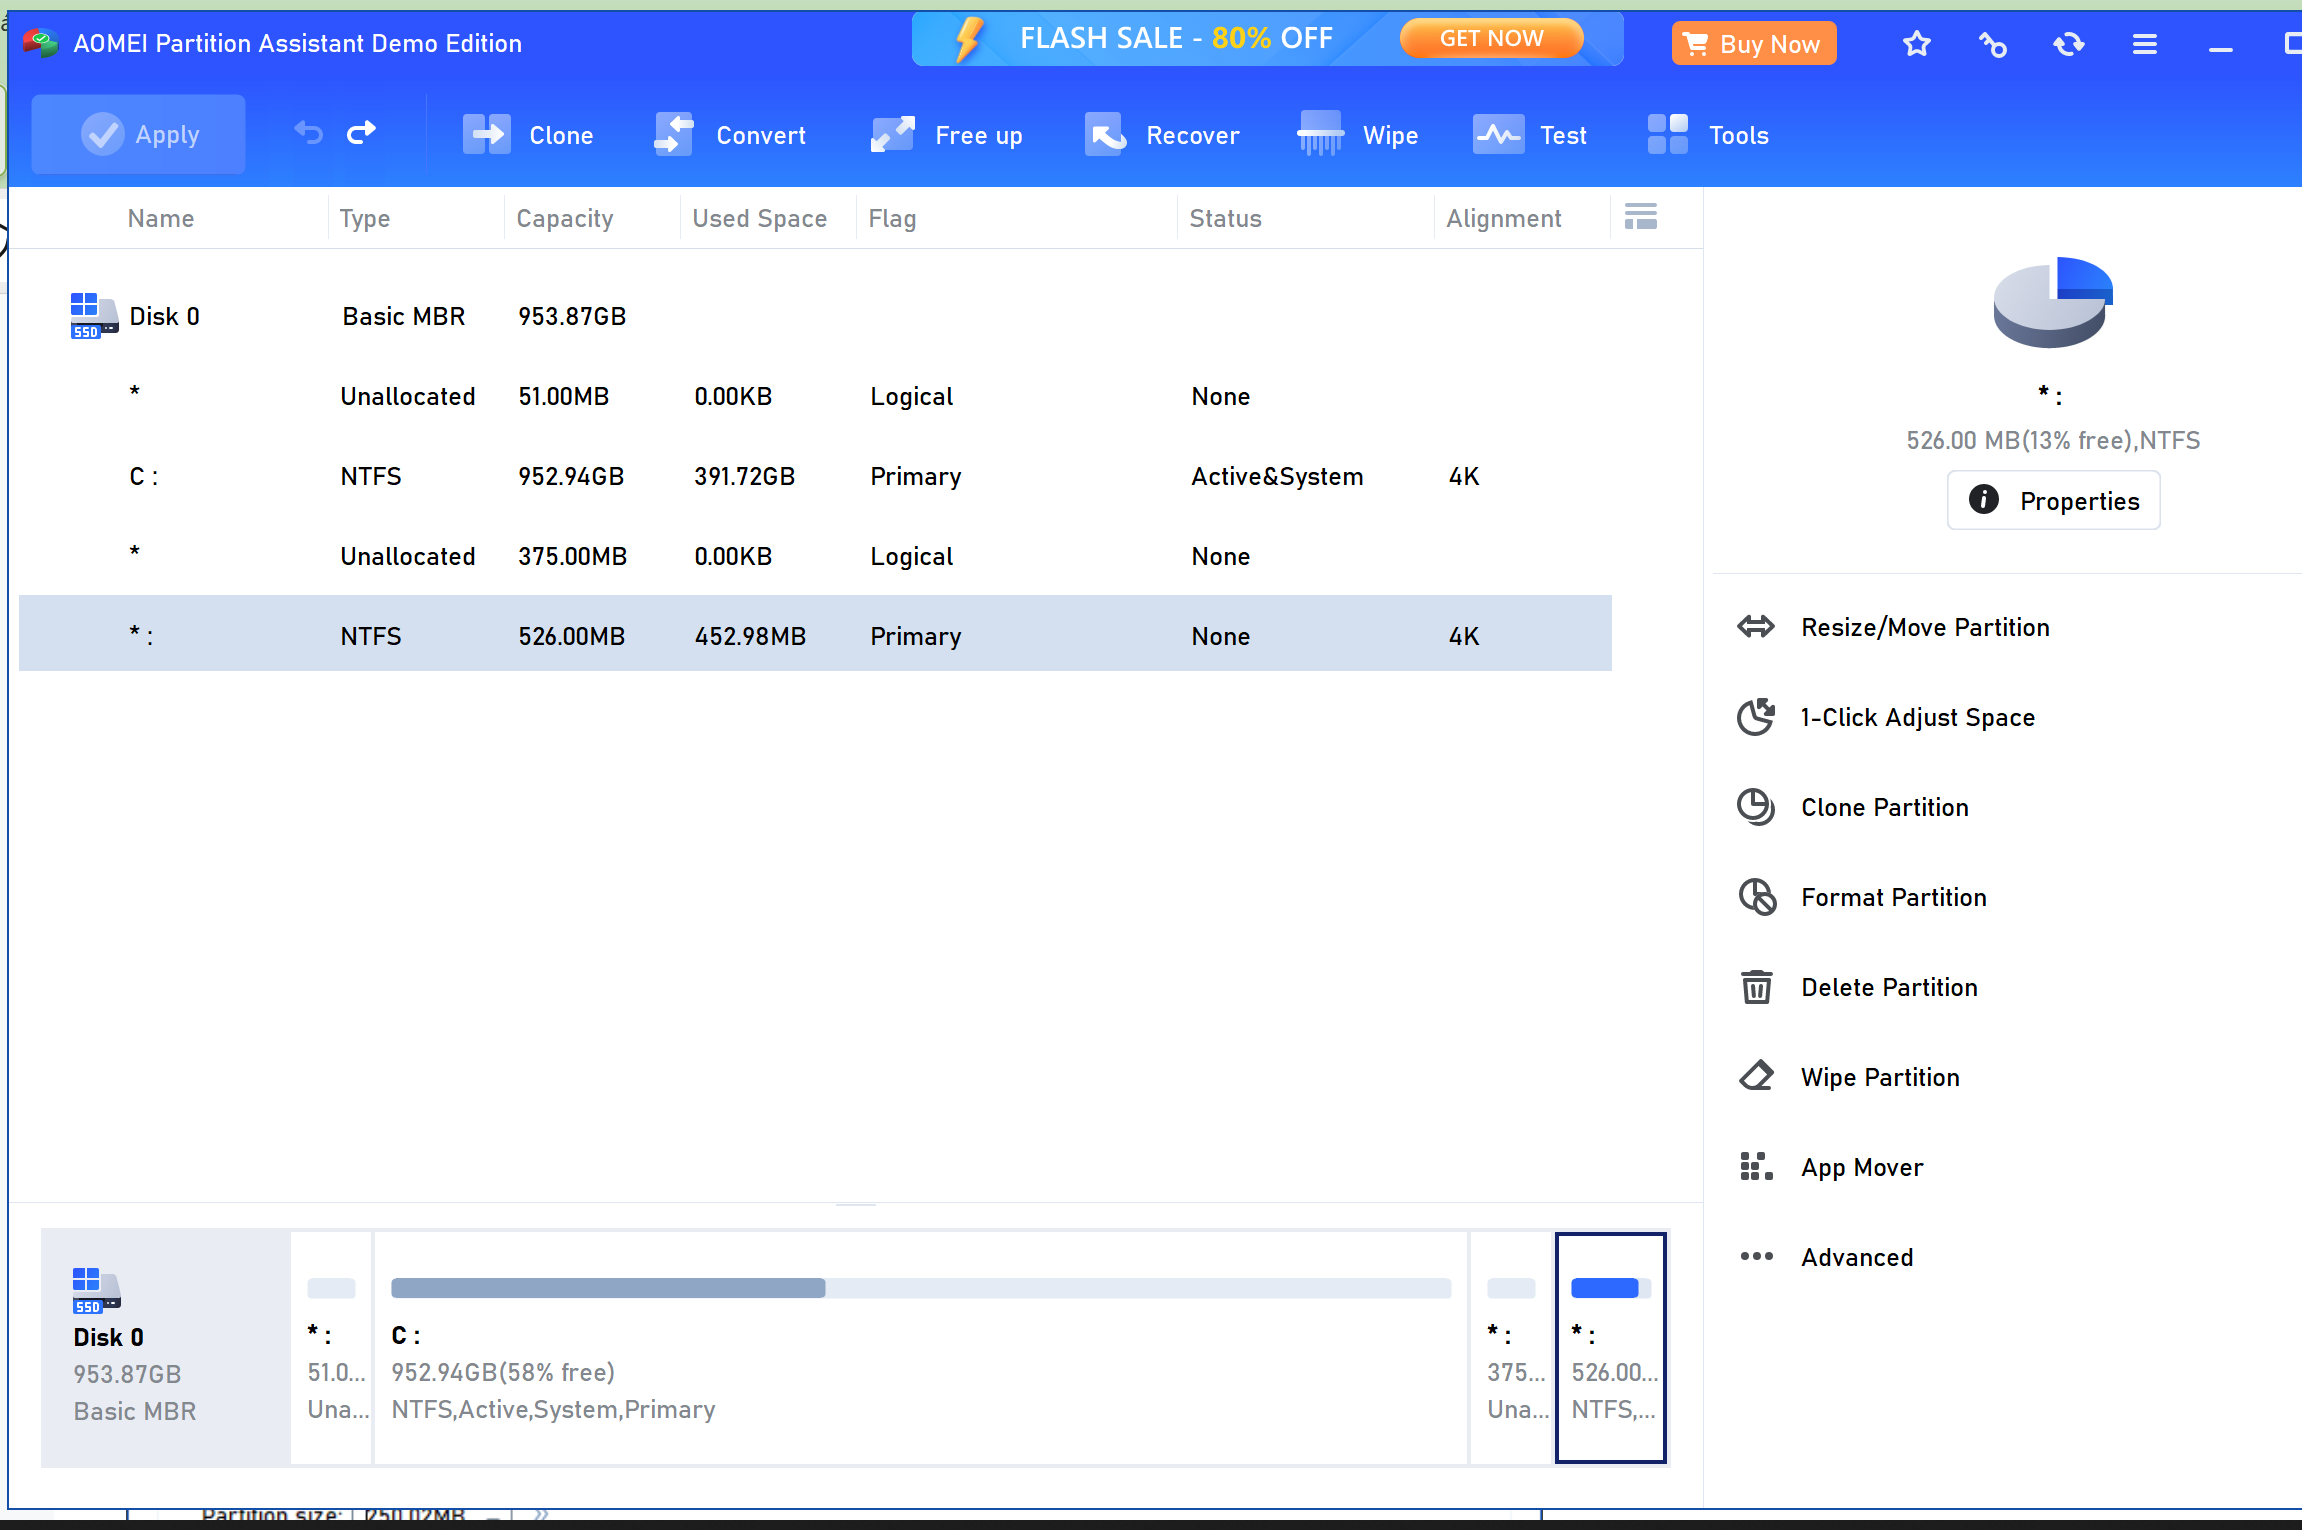Open App Mover
The image size is (2302, 1530).
pos(1830,1167)
